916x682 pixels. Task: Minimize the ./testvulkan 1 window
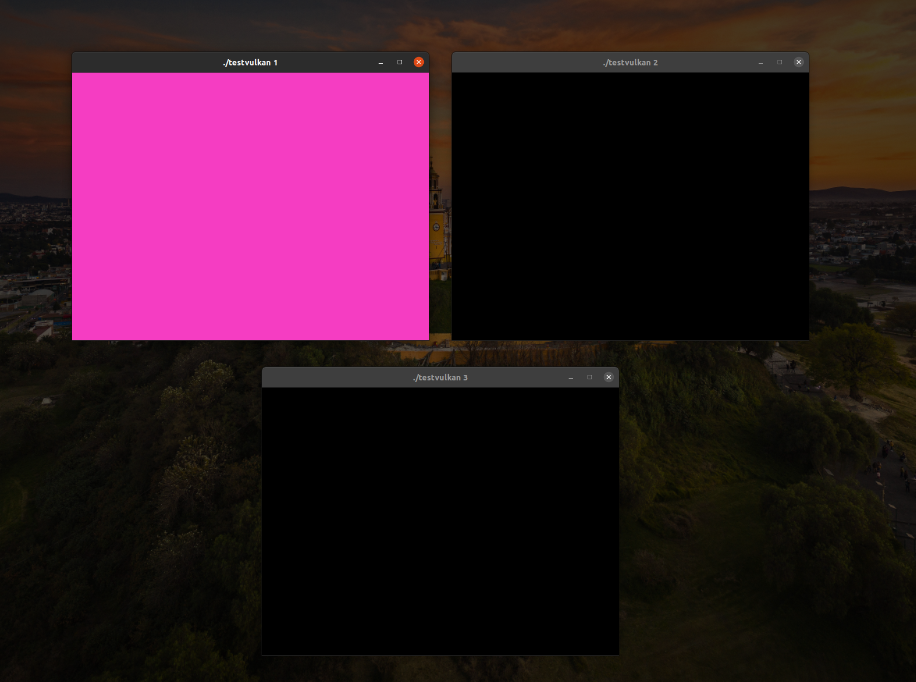(380, 61)
